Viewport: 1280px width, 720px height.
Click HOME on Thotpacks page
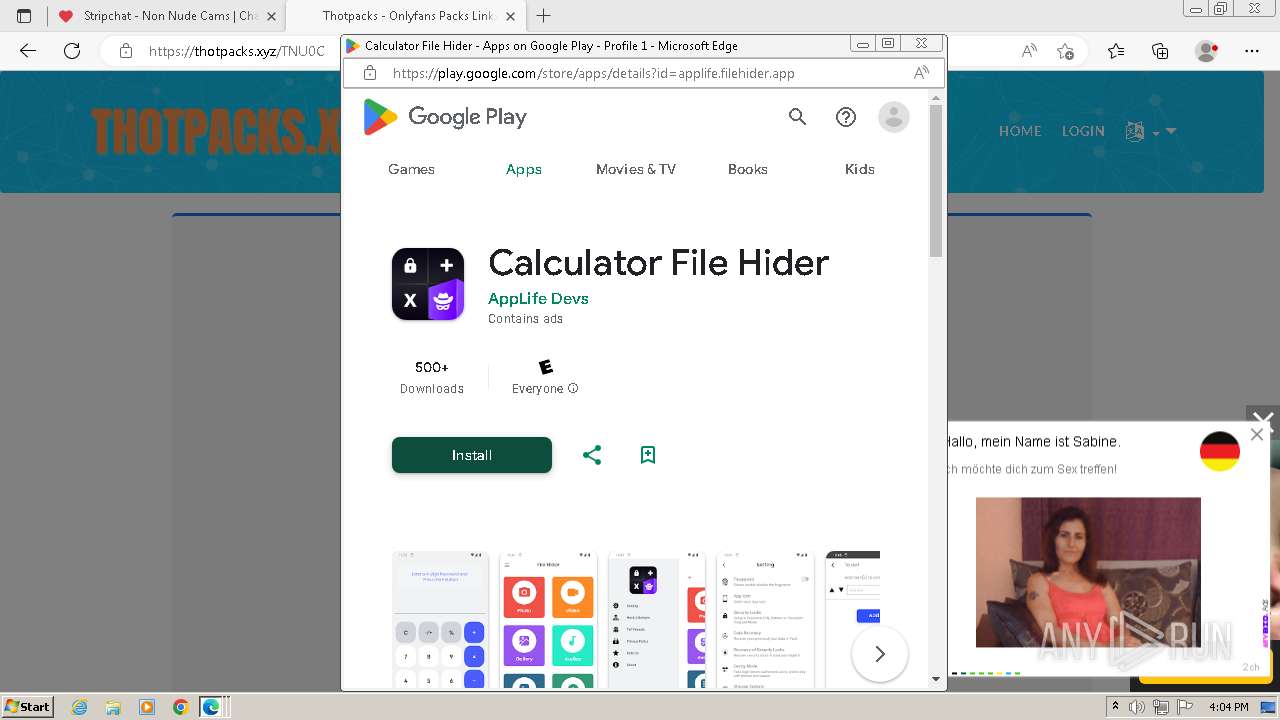[1020, 131]
